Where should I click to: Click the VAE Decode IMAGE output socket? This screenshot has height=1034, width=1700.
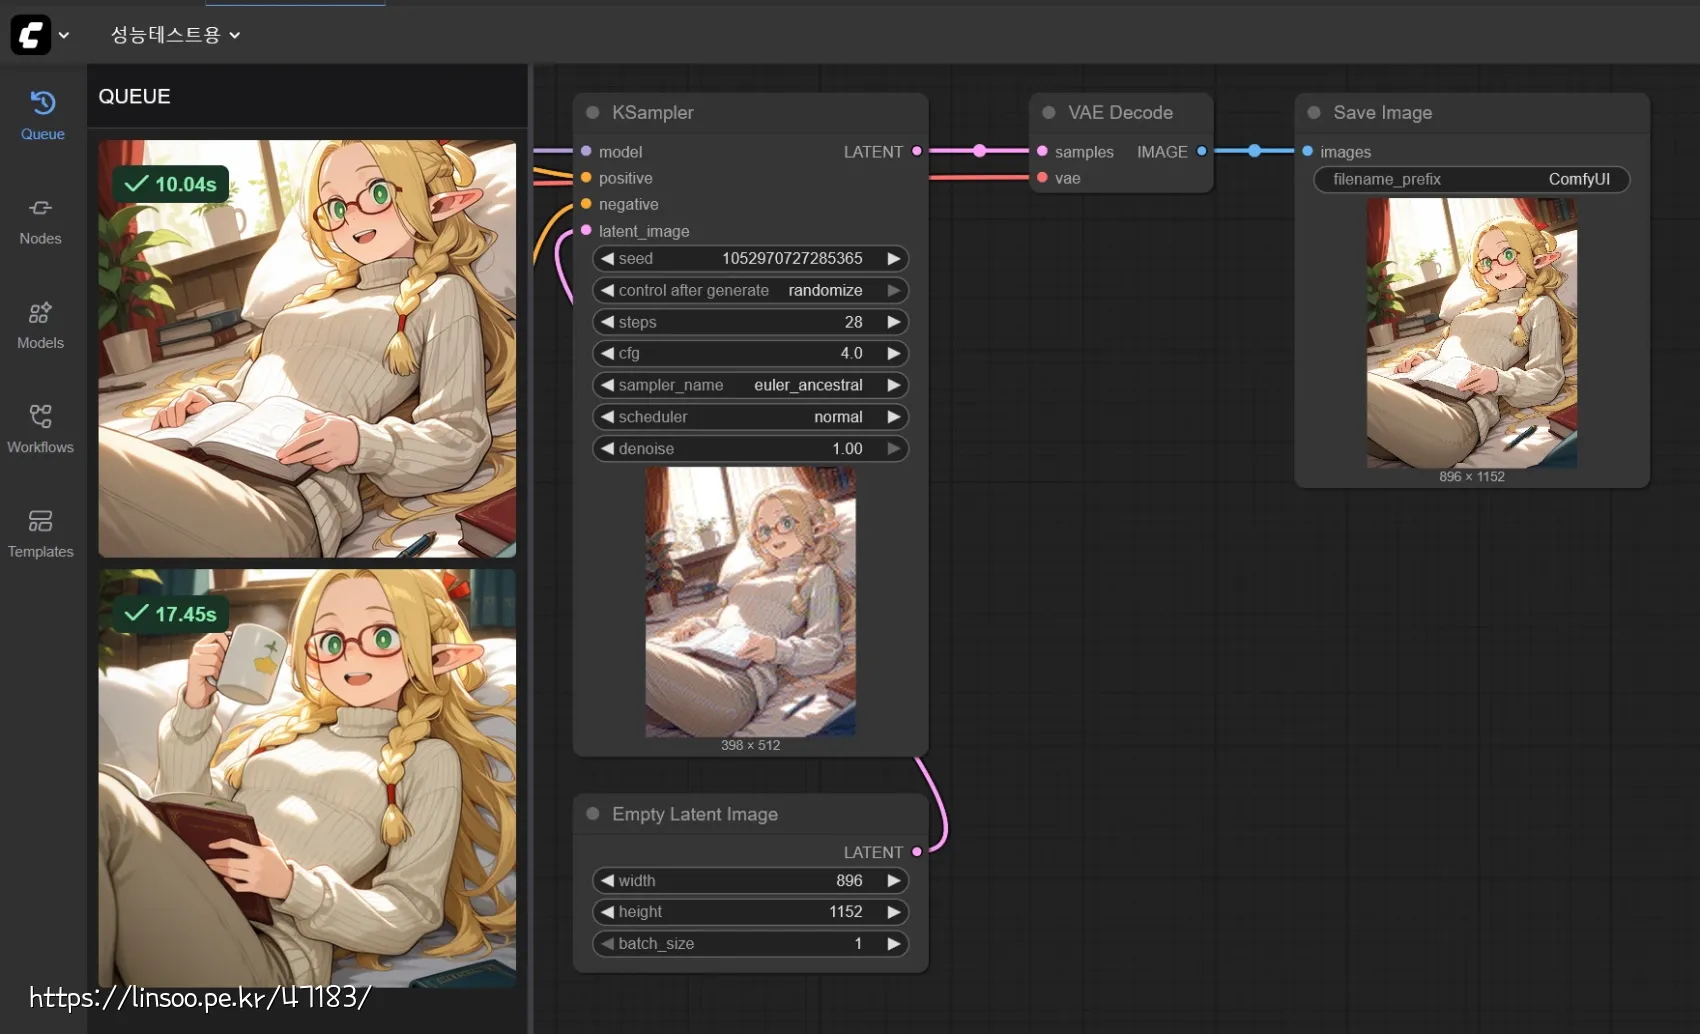1201,151
